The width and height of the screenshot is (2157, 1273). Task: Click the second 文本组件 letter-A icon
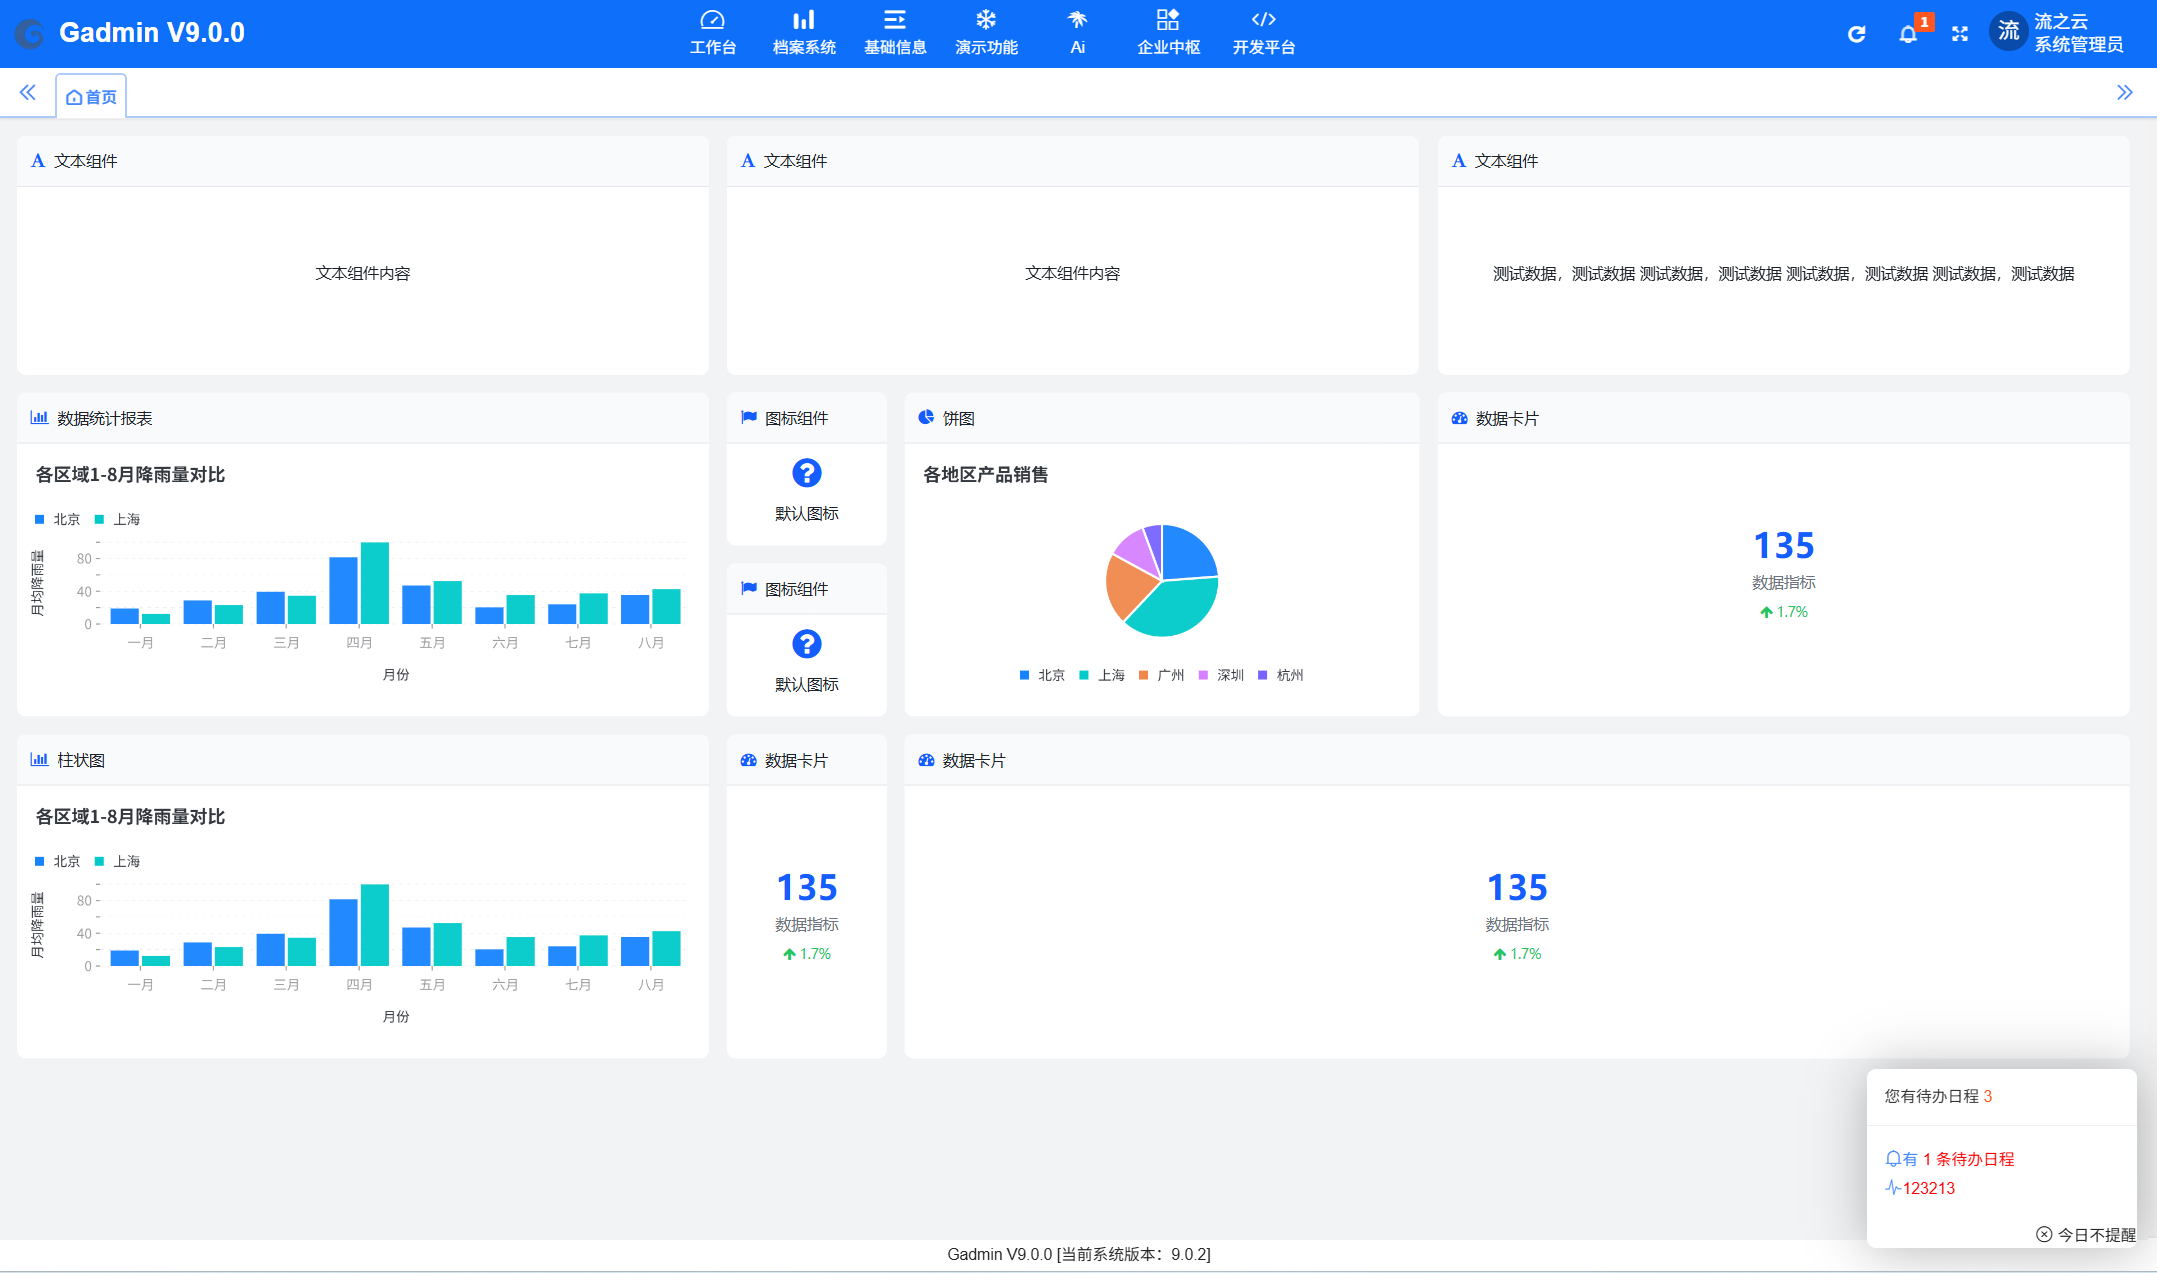tap(748, 161)
